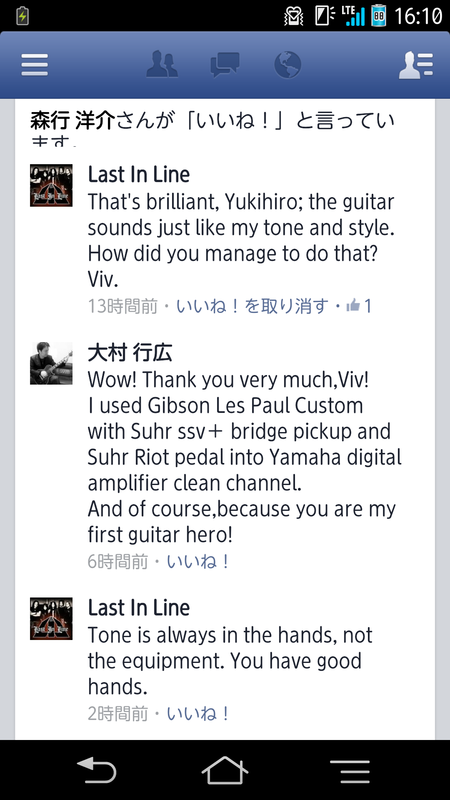The image size is (450, 800).
Task: Open the Last In Line name in the first comment
Action: pos(139,174)
